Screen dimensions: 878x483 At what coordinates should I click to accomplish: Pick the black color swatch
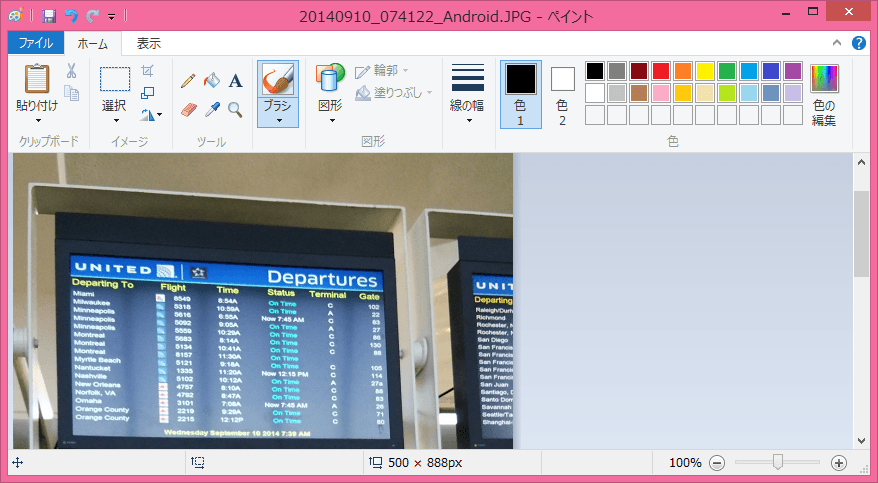pos(595,71)
